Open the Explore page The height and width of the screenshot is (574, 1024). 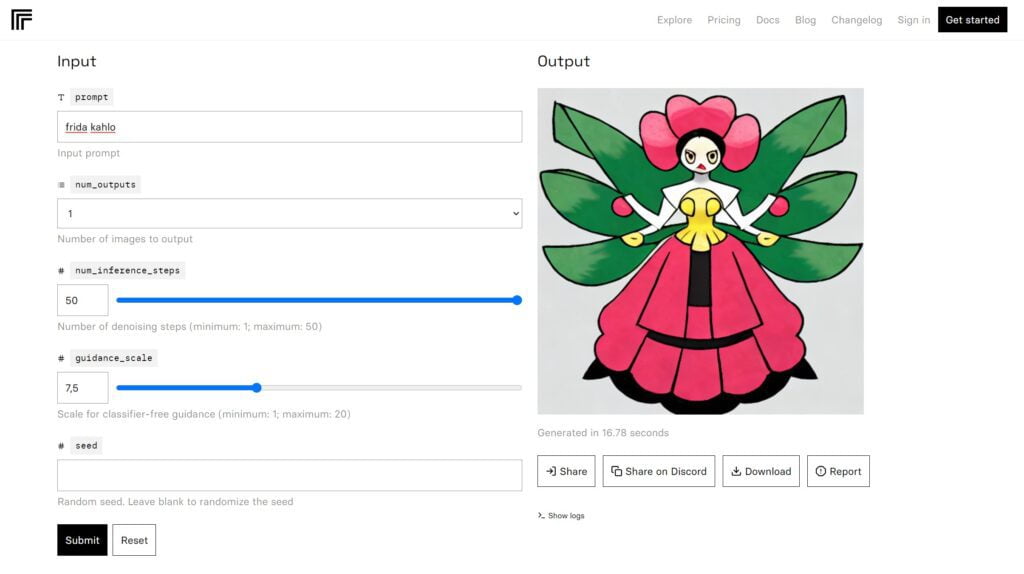[674, 20]
